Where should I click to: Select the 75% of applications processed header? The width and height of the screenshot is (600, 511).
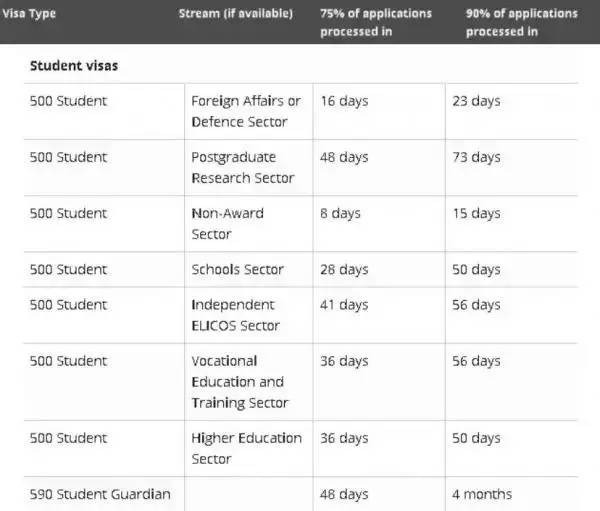point(376,22)
